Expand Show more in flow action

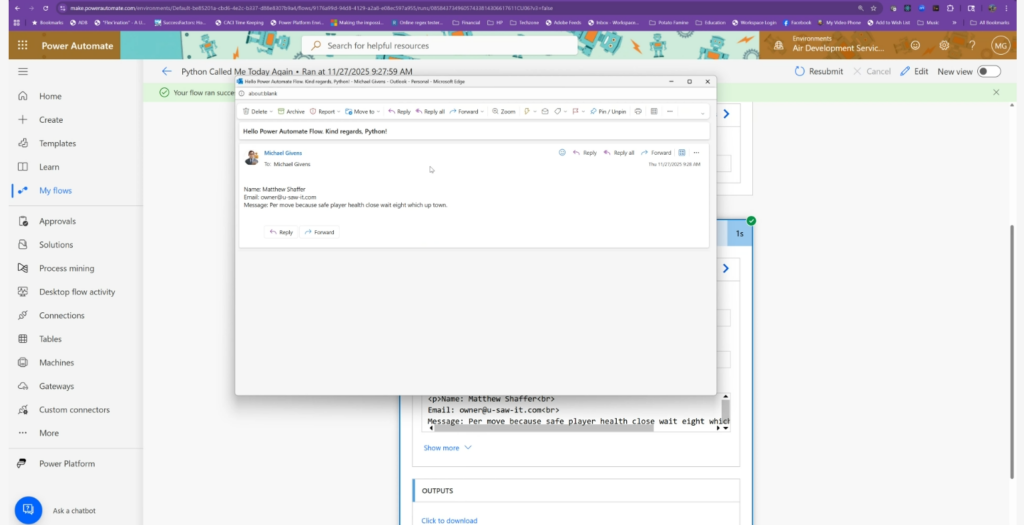coord(447,448)
